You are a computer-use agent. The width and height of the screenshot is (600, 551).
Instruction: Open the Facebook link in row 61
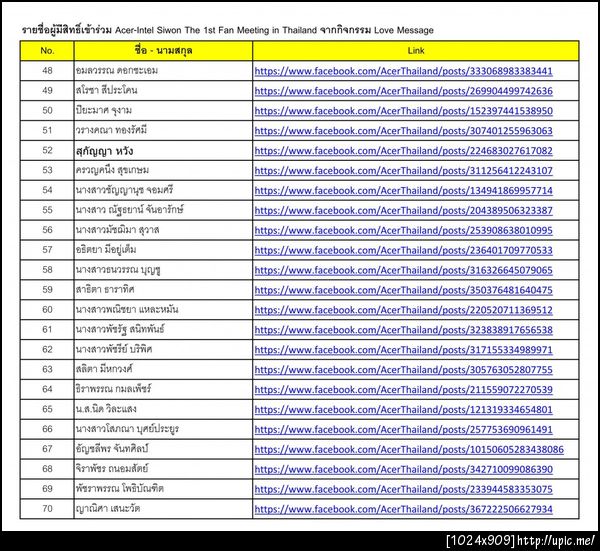[x=403, y=330]
